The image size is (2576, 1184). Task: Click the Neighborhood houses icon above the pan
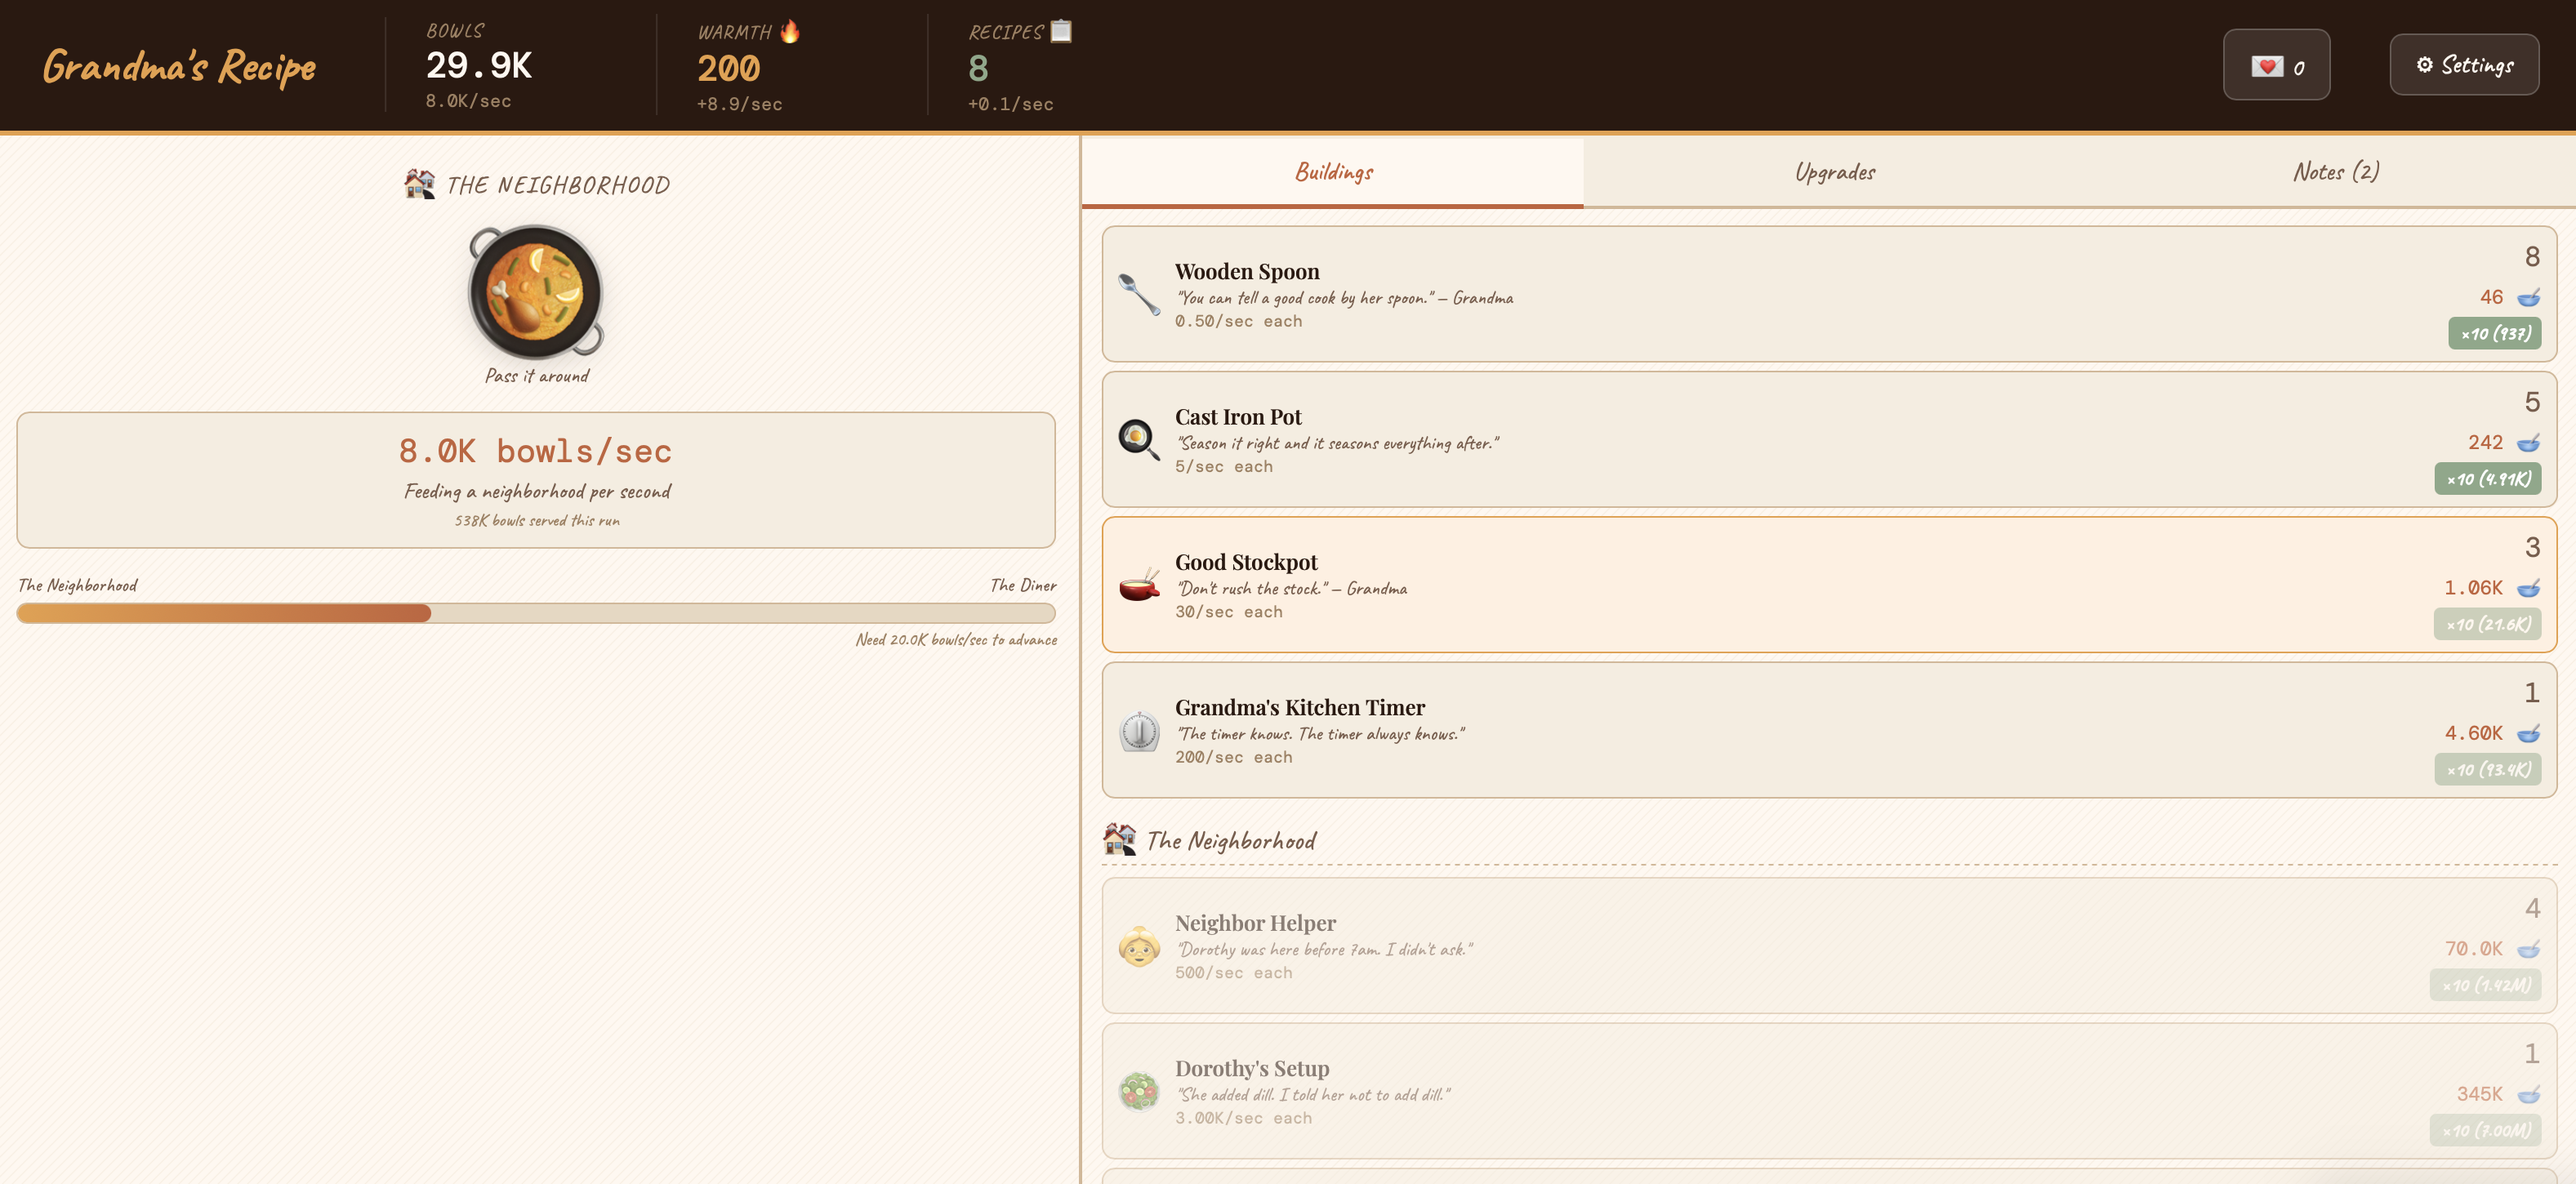[x=420, y=184]
